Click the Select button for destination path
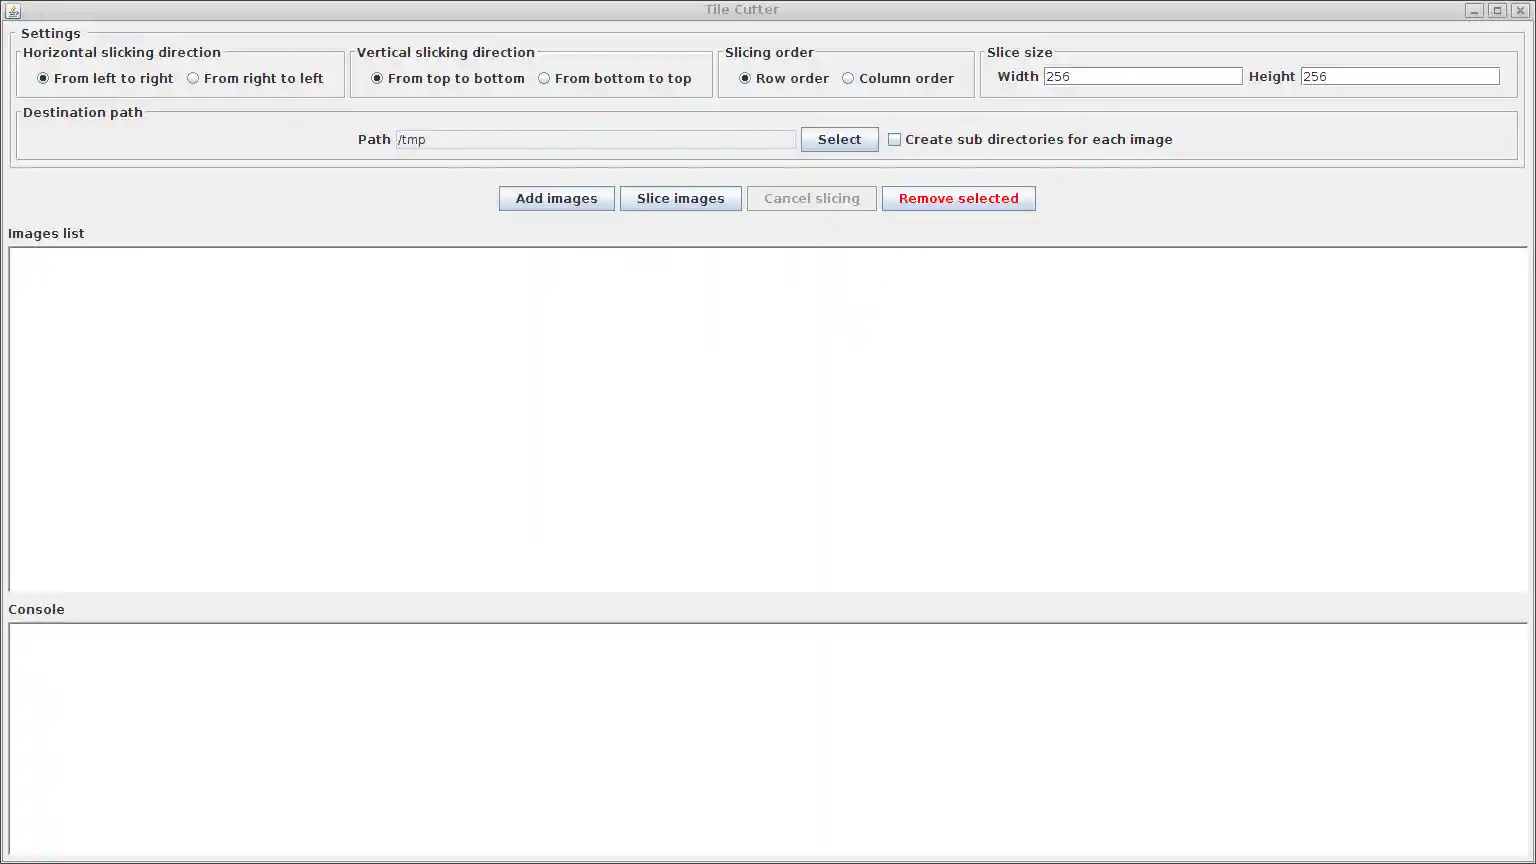The image size is (1536, 864). [838, 139]
